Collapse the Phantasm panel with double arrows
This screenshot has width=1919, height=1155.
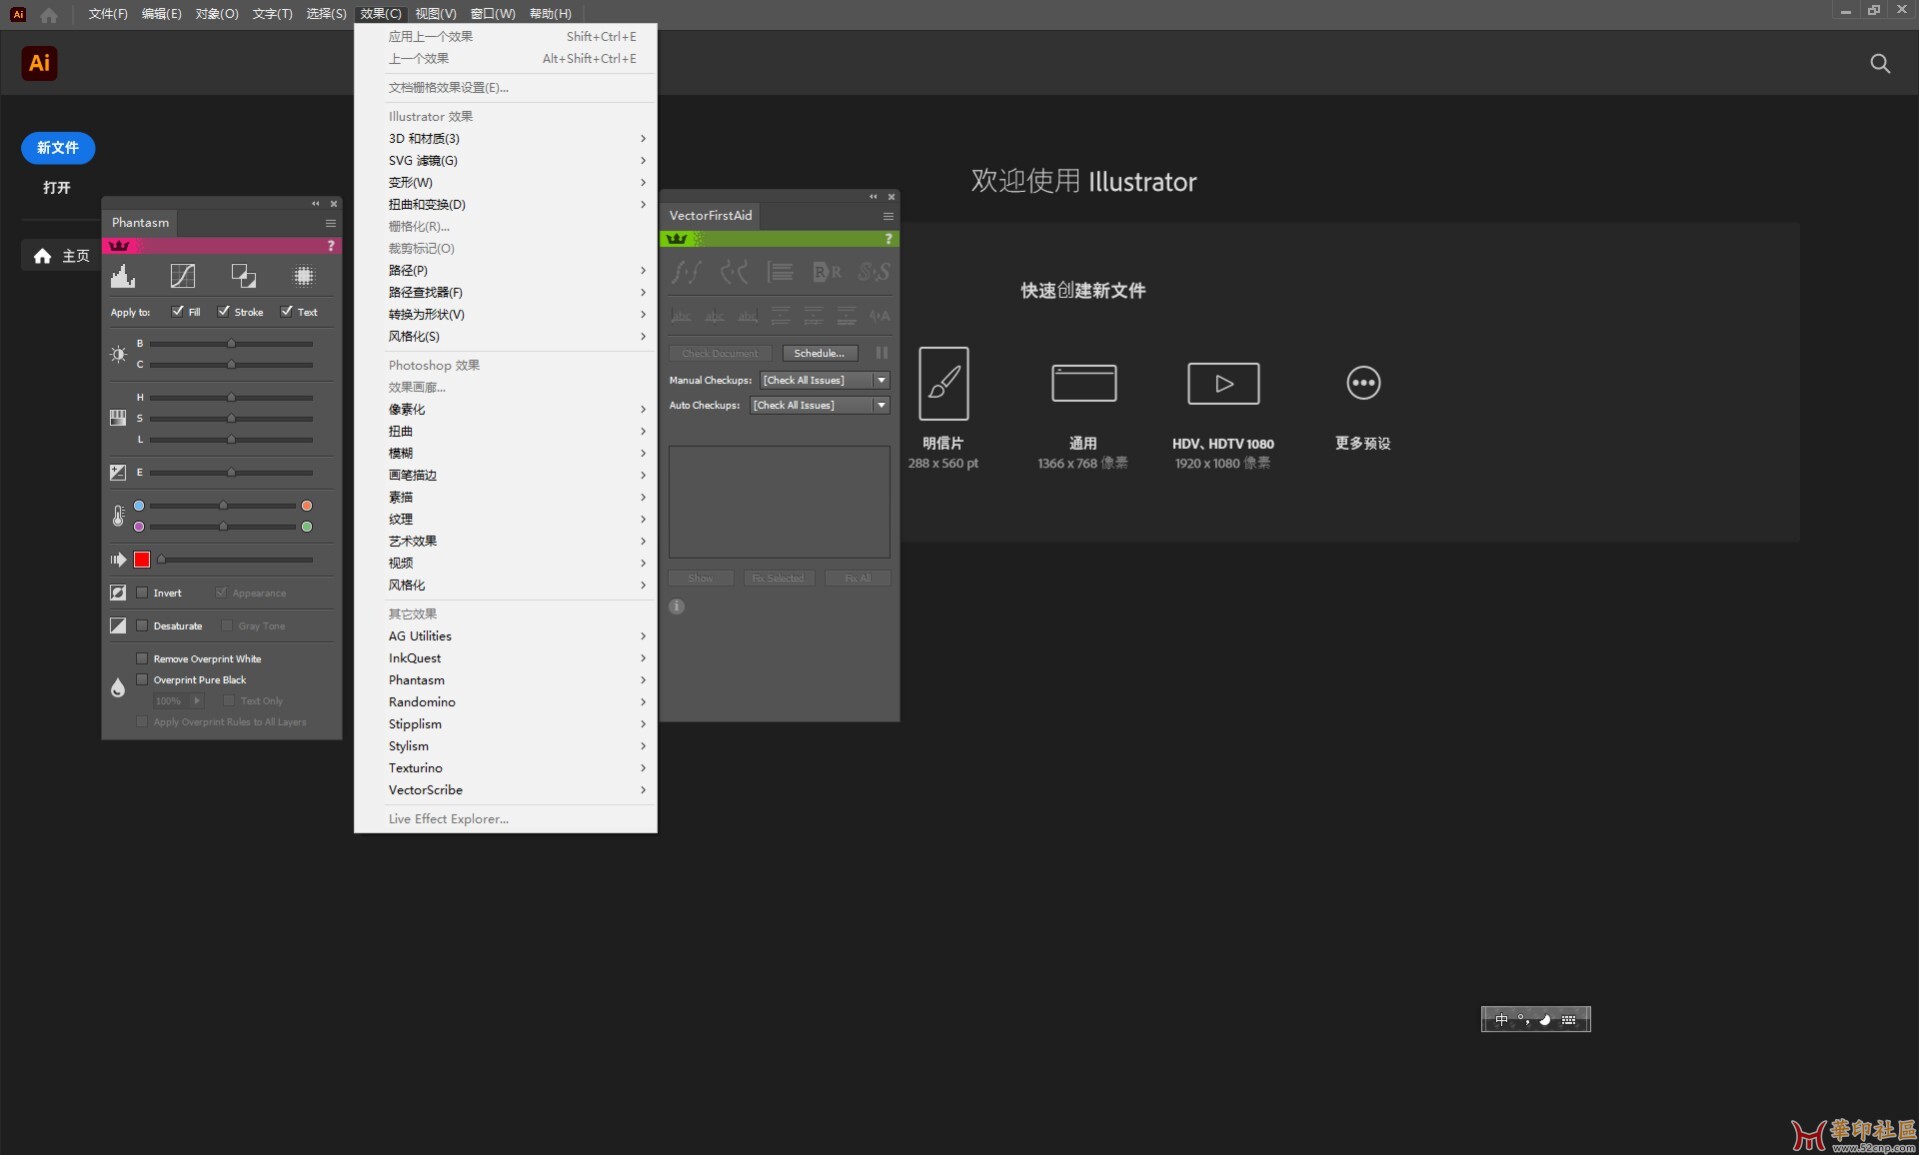316,204
